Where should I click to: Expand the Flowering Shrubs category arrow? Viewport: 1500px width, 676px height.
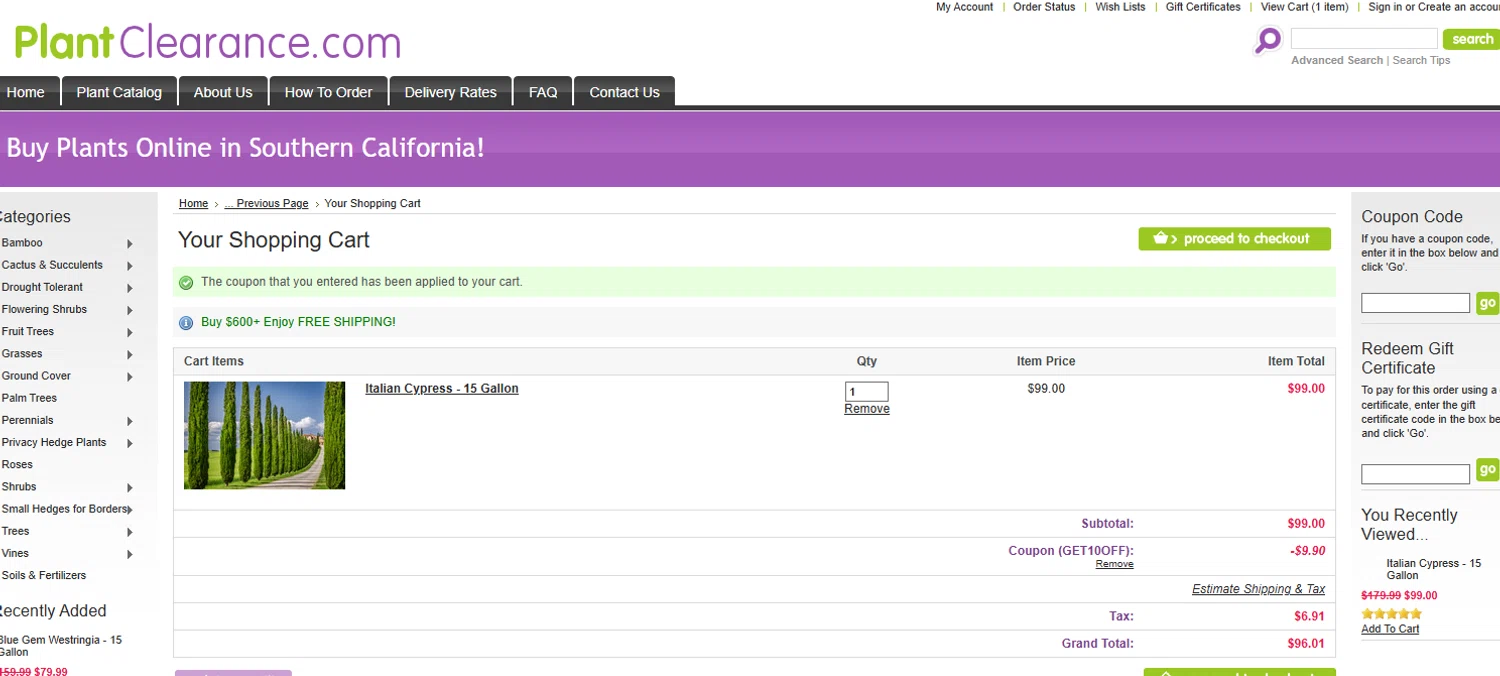click(x=130, y=310)
